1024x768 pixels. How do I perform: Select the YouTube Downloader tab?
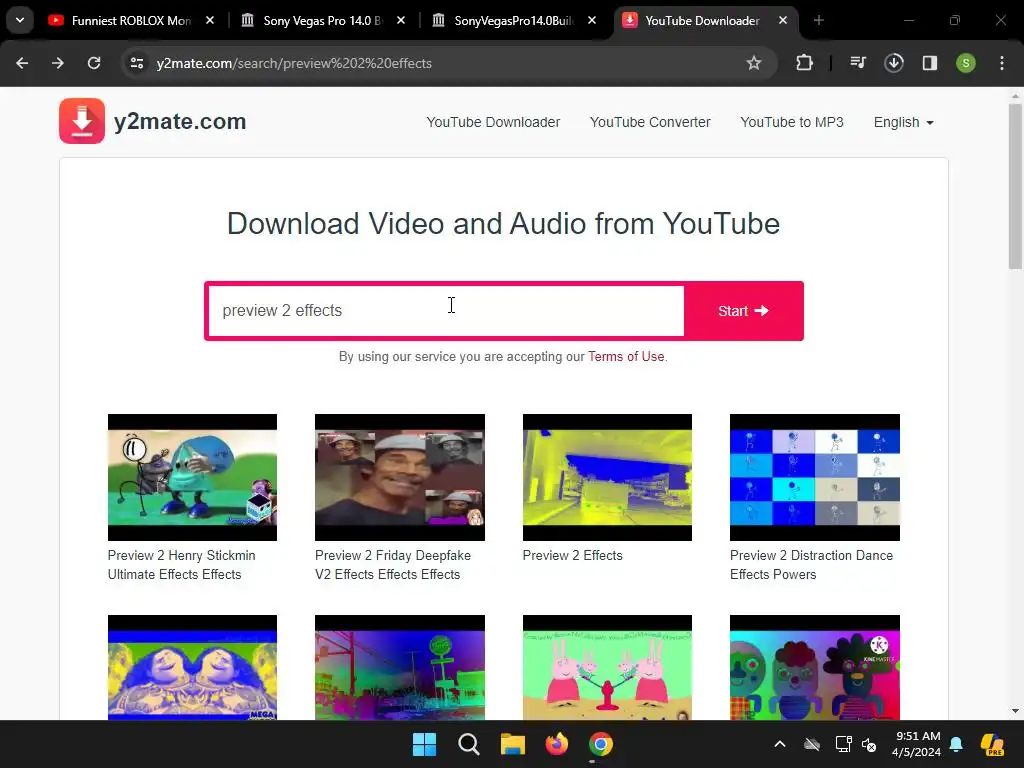702,20
